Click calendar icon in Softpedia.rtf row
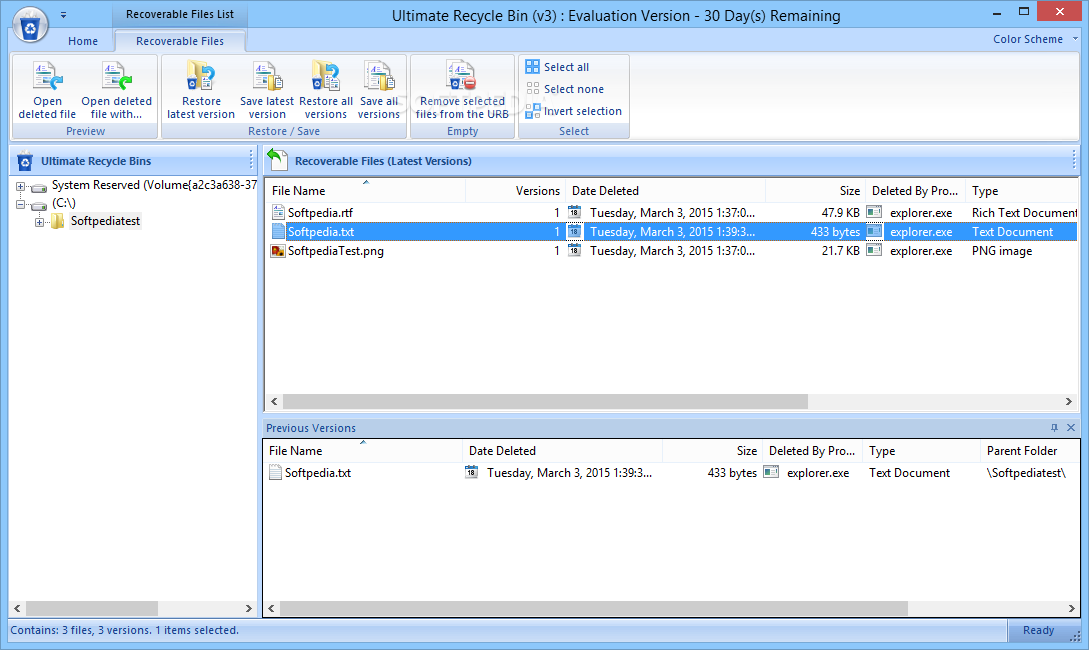 [574, 212]
